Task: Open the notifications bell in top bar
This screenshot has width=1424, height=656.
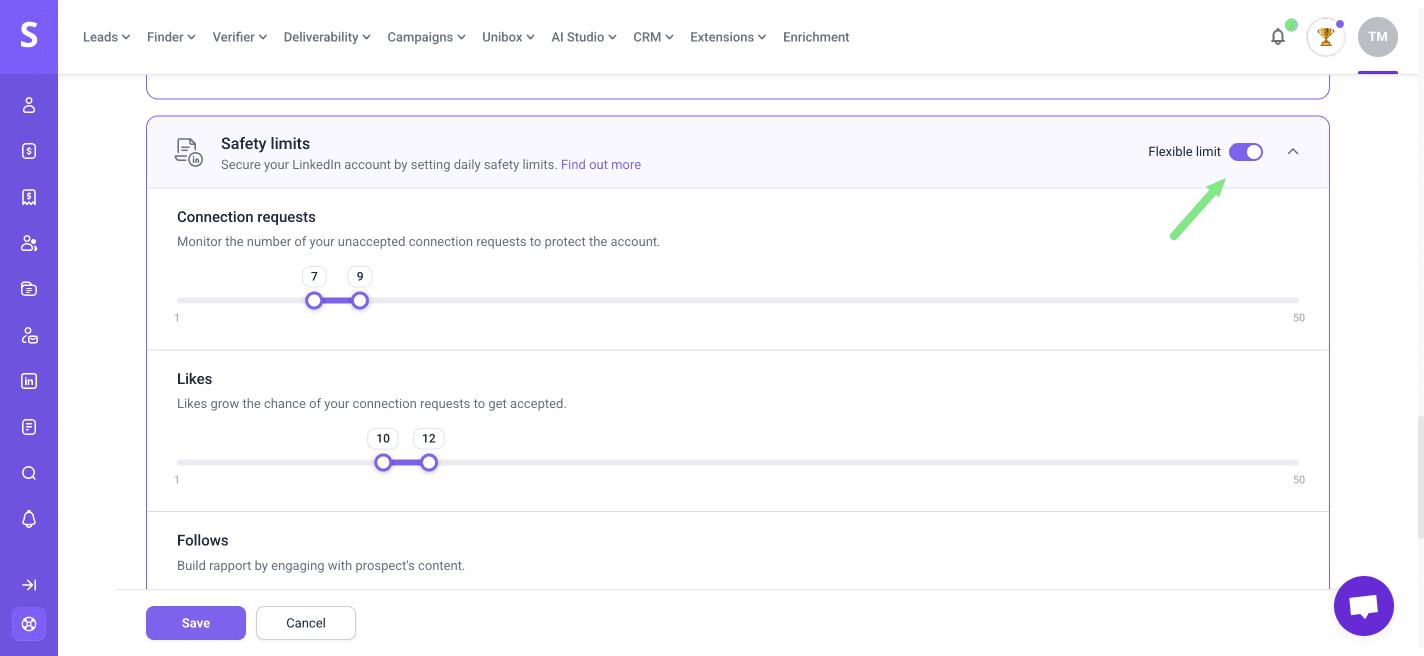Action: pyautogui.click(x=1278, y=37)
